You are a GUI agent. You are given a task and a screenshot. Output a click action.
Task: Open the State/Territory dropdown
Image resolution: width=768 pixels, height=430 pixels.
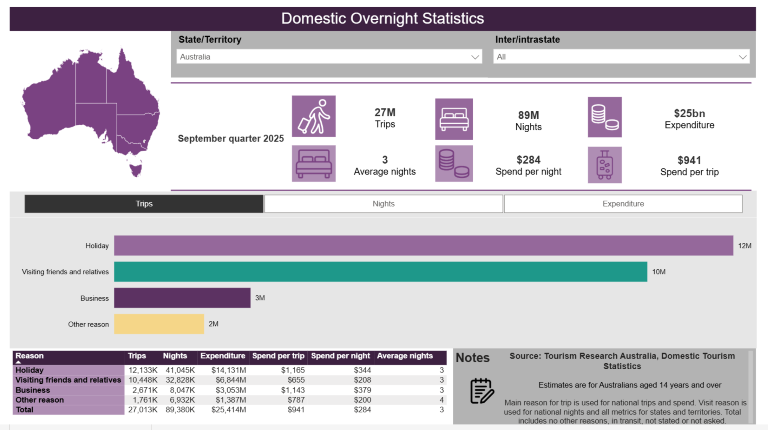pos(330,57)
